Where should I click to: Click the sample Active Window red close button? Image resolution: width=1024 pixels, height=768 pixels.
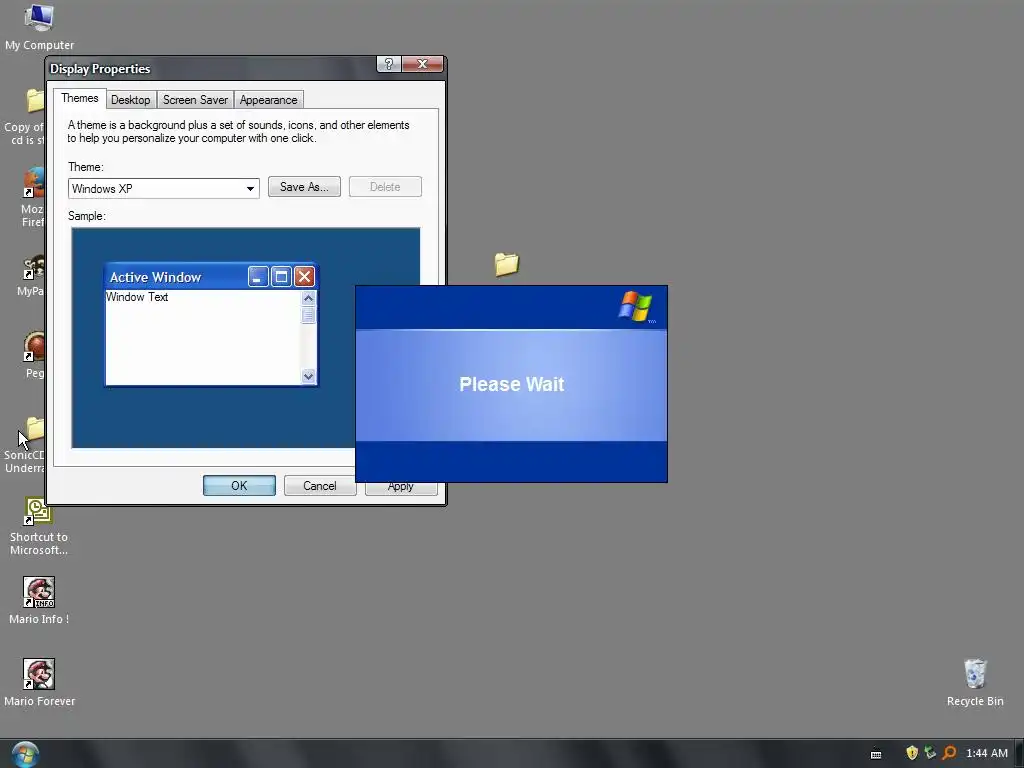pyautogui.click(x=304, y=277)
